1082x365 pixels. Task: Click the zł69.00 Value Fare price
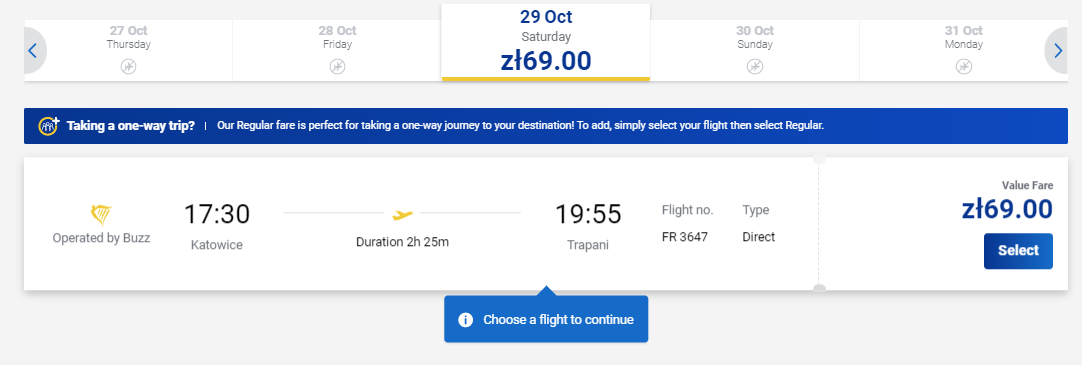point(1007,208)
